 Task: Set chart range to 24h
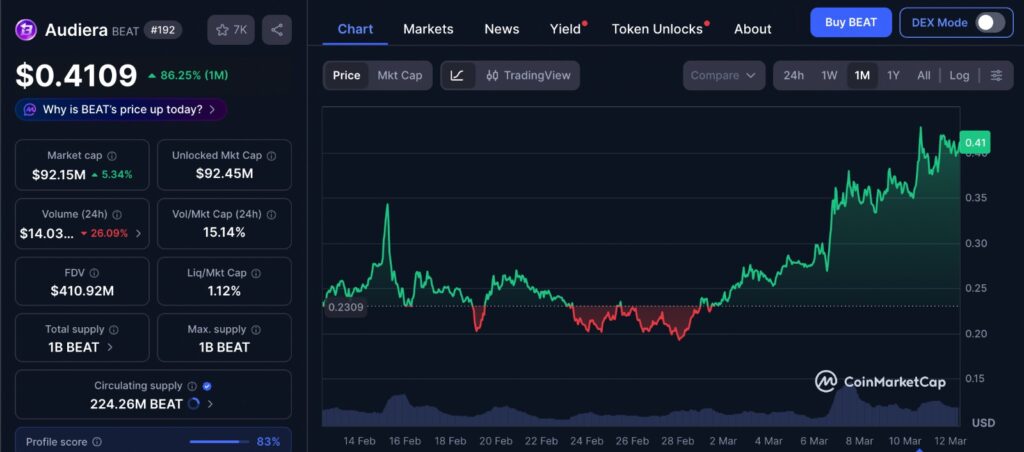[793, 75]
